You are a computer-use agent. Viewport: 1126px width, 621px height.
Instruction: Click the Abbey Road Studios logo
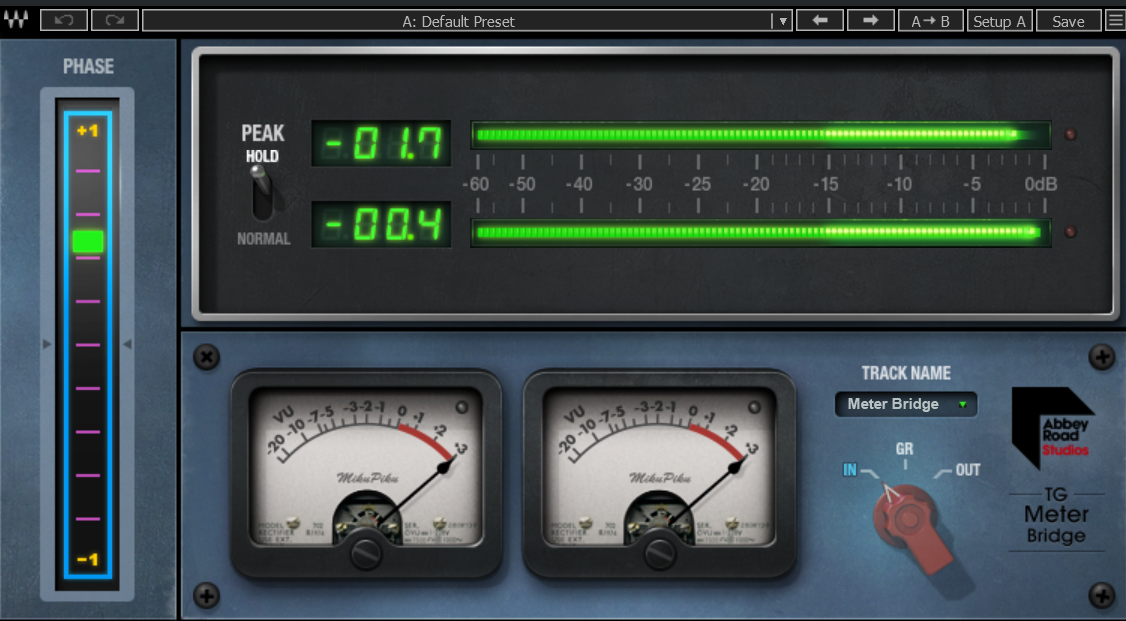click(x=1052, y=428)
